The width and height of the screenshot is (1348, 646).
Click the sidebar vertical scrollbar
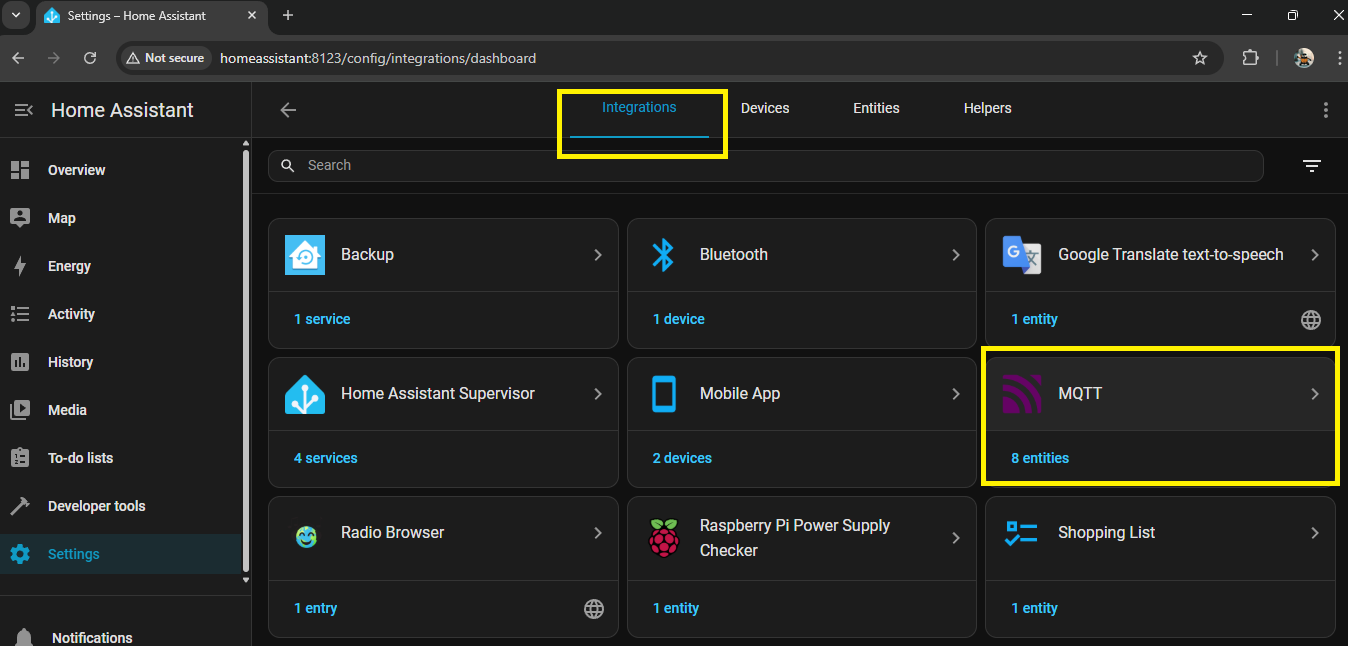(x=246, y=360)
